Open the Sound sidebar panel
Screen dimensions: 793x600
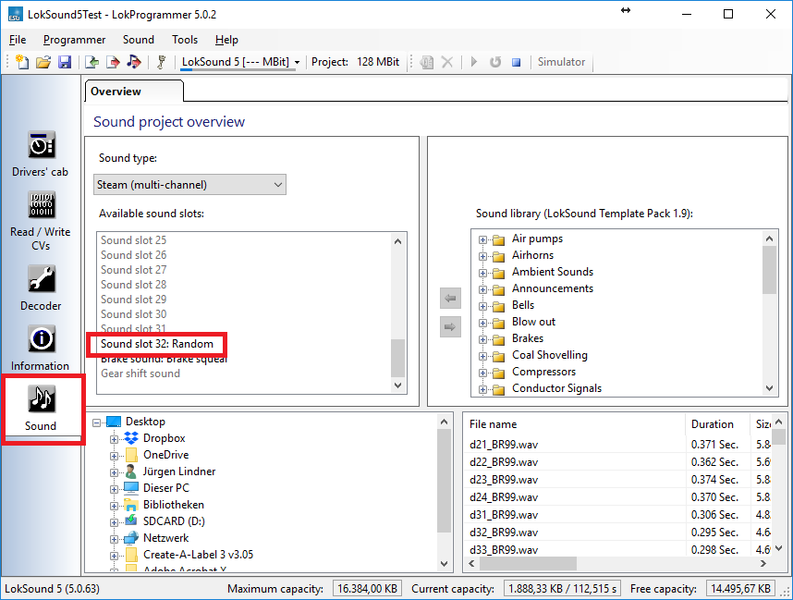pyautogui.click(x=40, y=408)
